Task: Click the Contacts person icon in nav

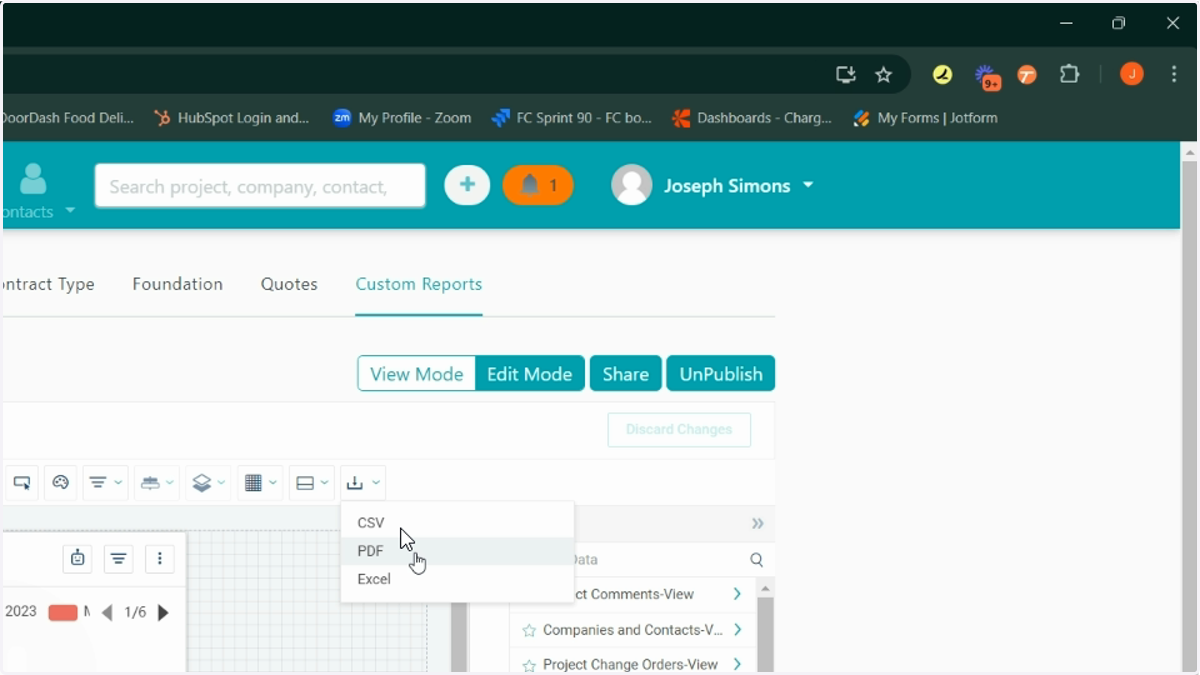Action: click(x=33, y=178)
